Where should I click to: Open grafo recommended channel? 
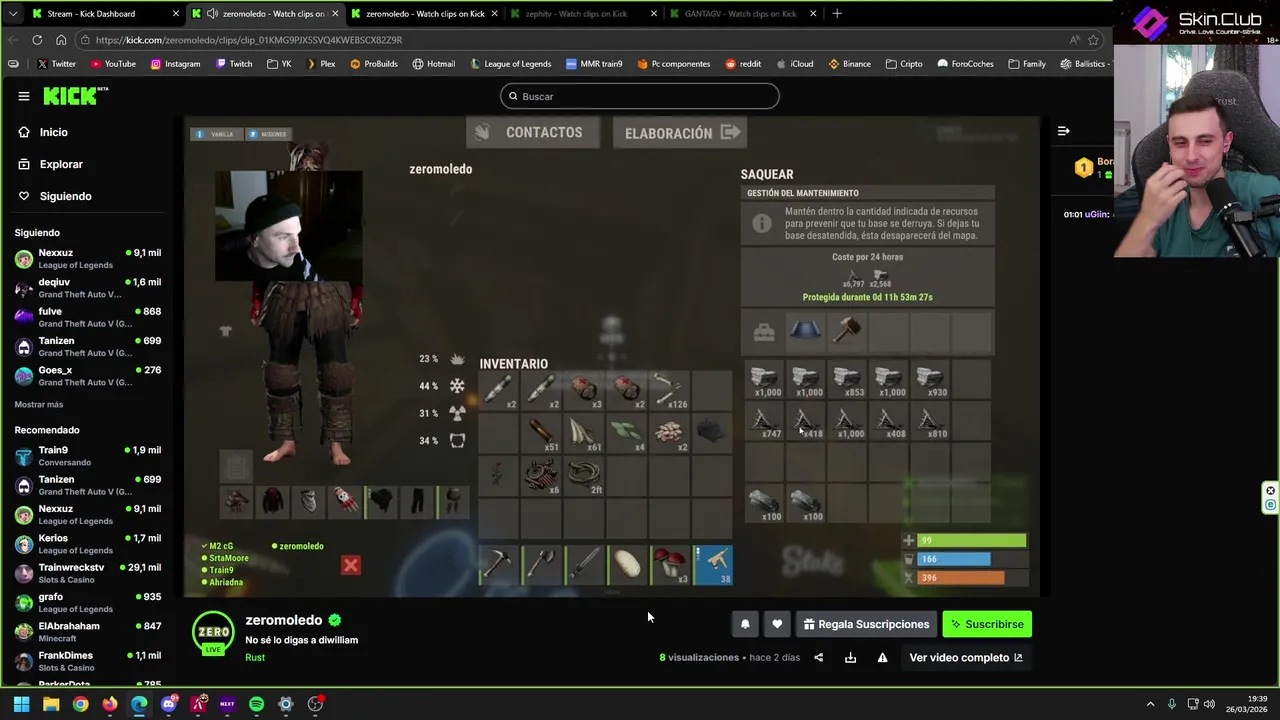click(88, 602)
